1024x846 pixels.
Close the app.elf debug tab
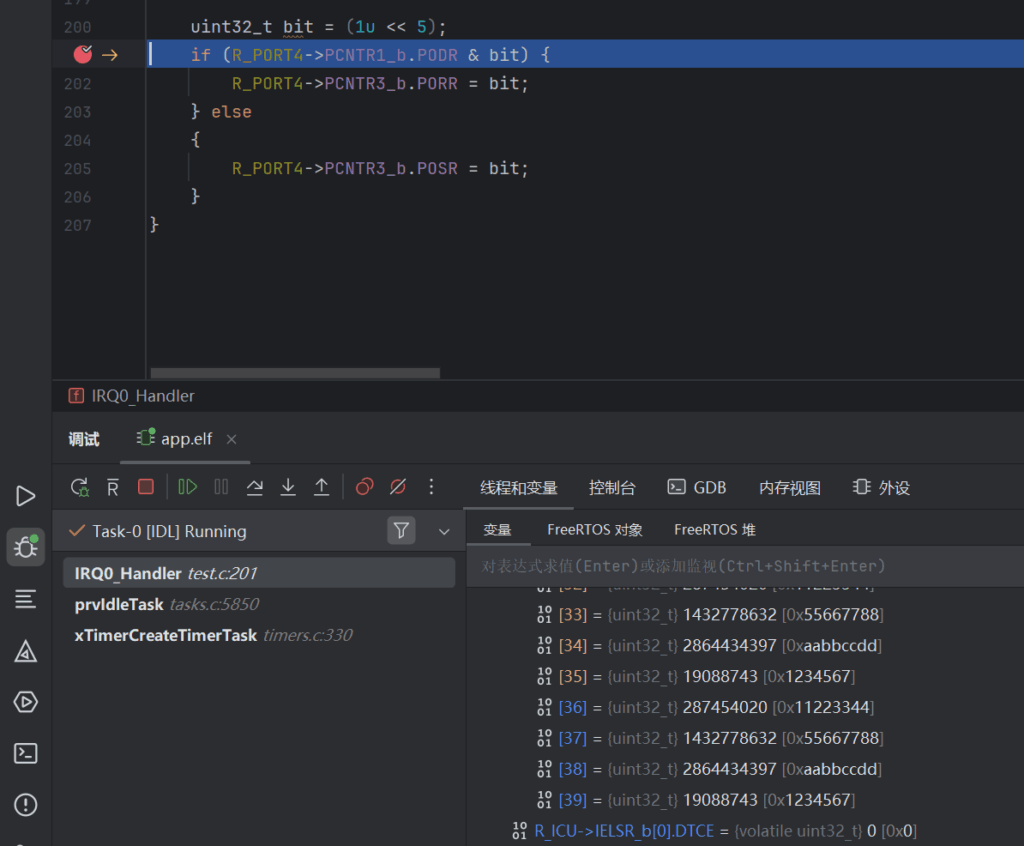(231, 440)
